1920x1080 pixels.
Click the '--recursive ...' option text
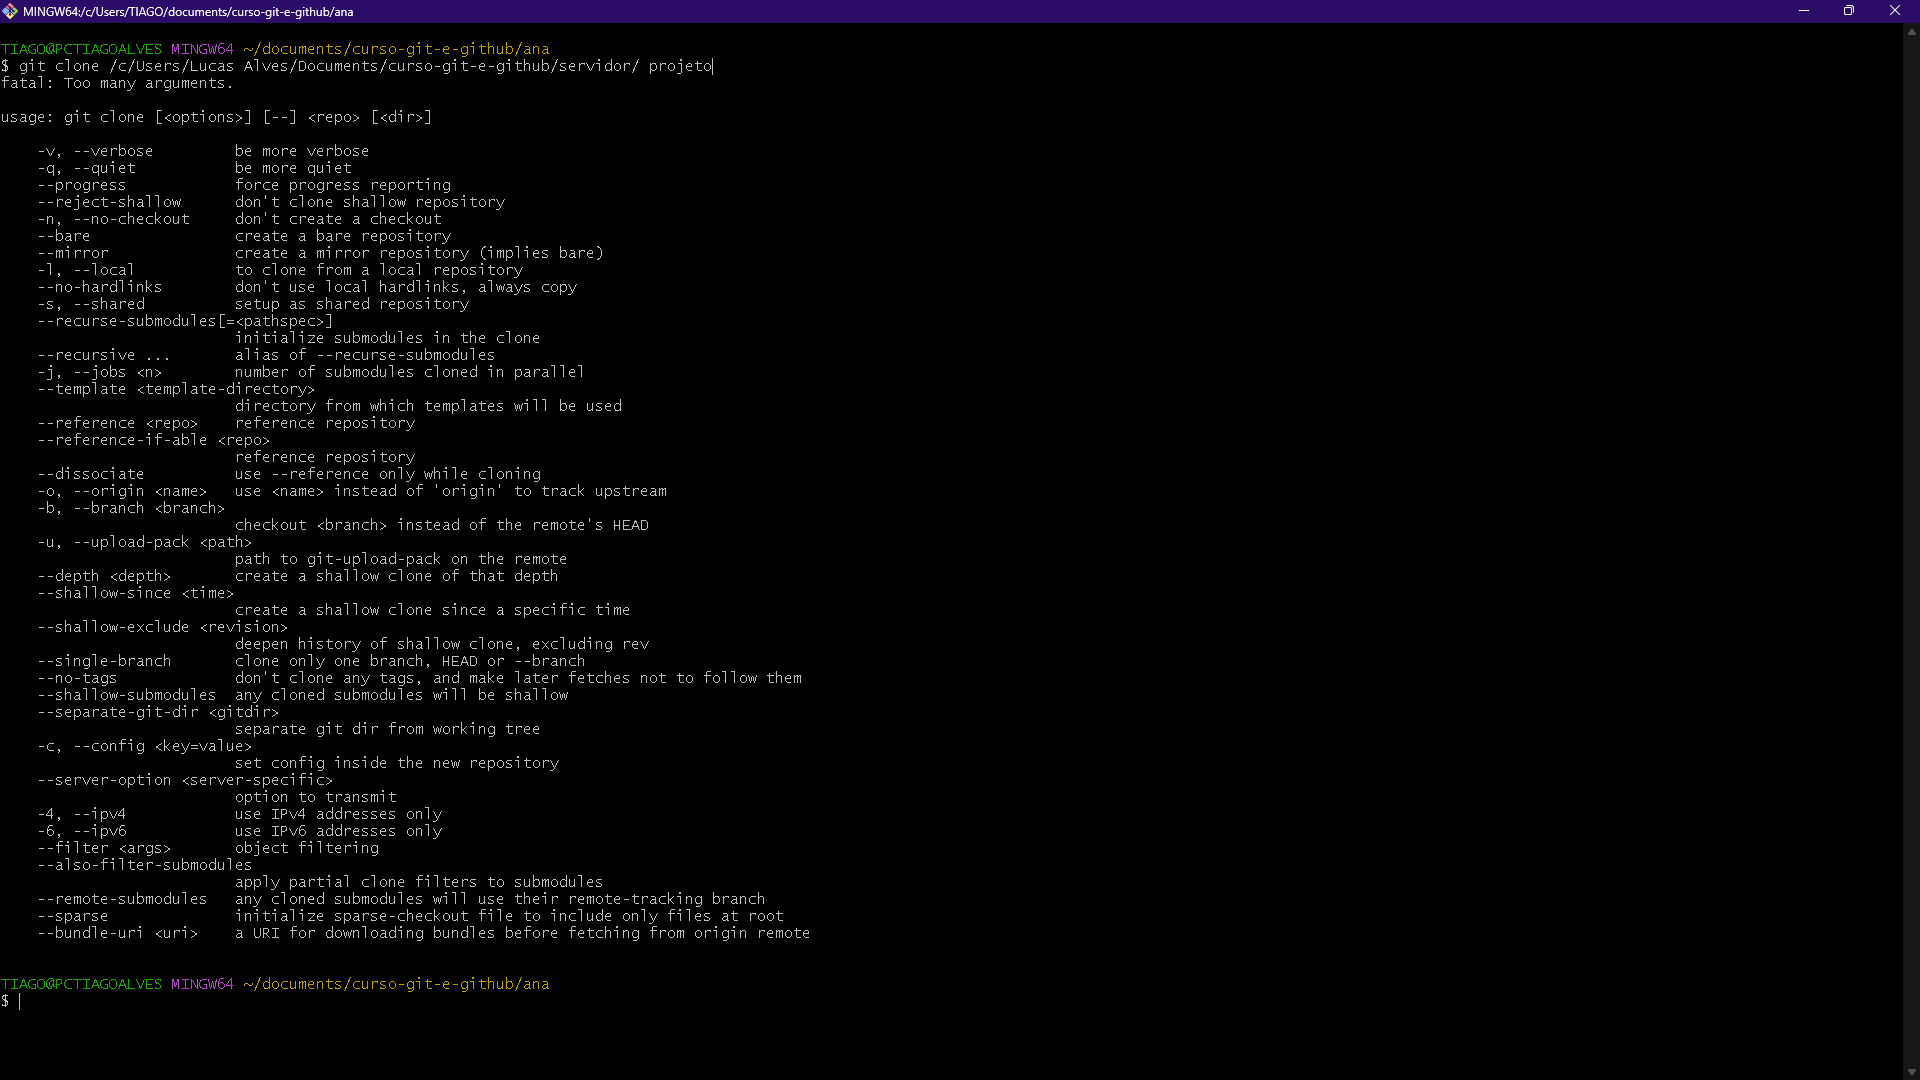coord(104,355)
